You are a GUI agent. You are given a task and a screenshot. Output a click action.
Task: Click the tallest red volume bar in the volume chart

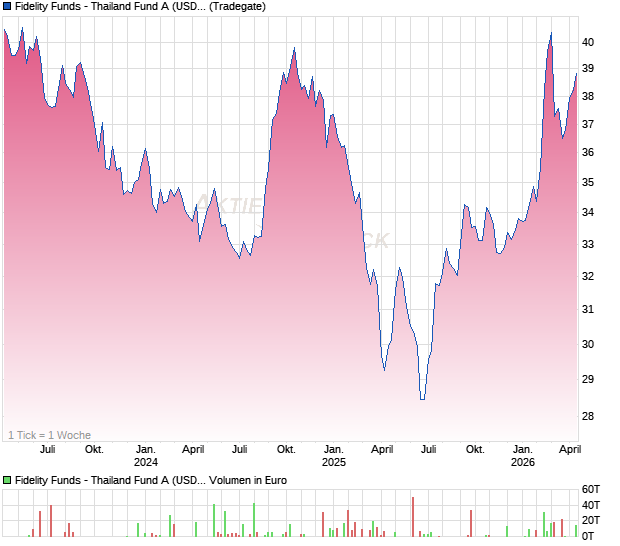(x=411, y=514)
